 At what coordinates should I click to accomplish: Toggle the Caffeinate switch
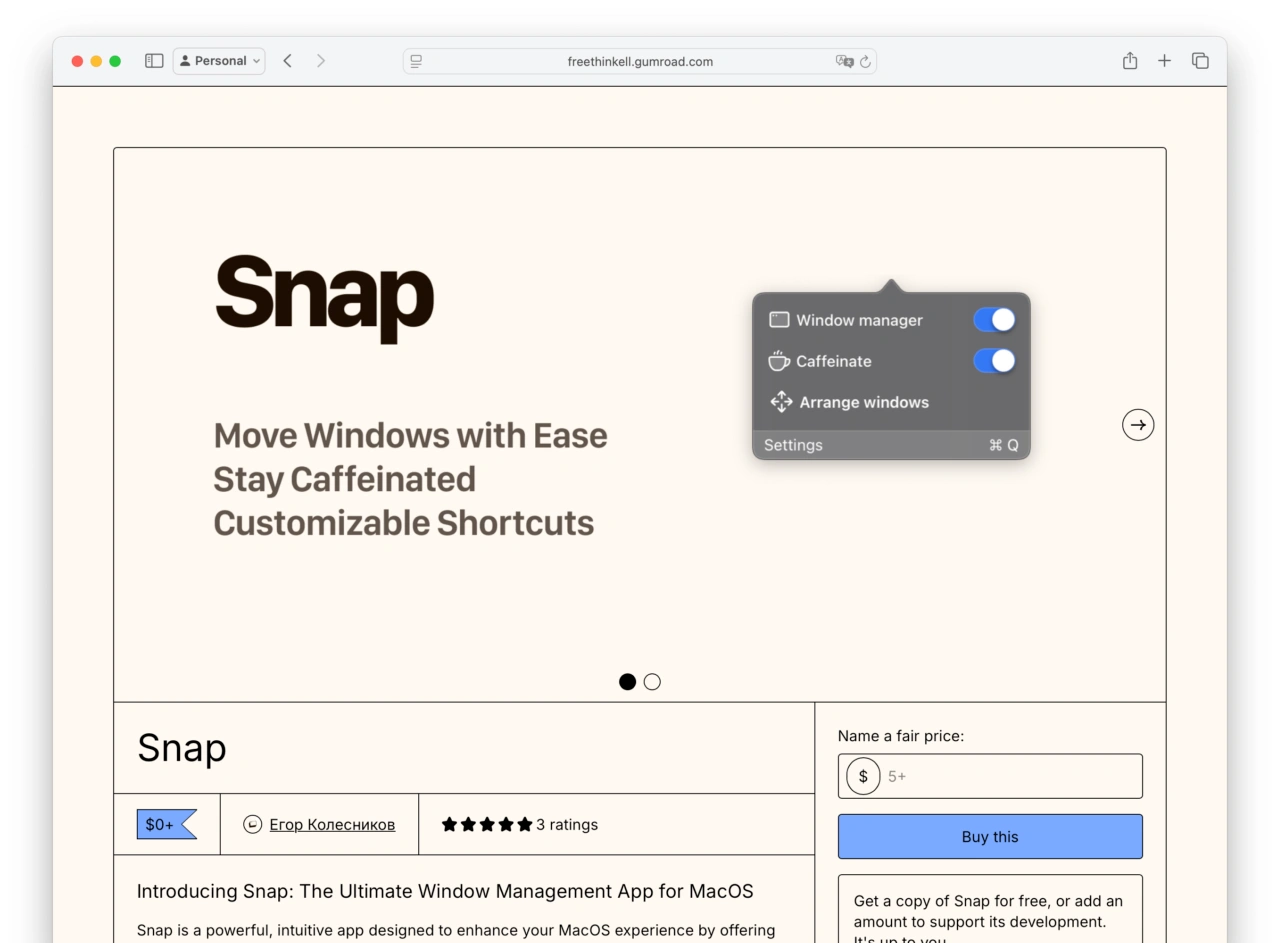pyautogui.click(x=994, y=361)
